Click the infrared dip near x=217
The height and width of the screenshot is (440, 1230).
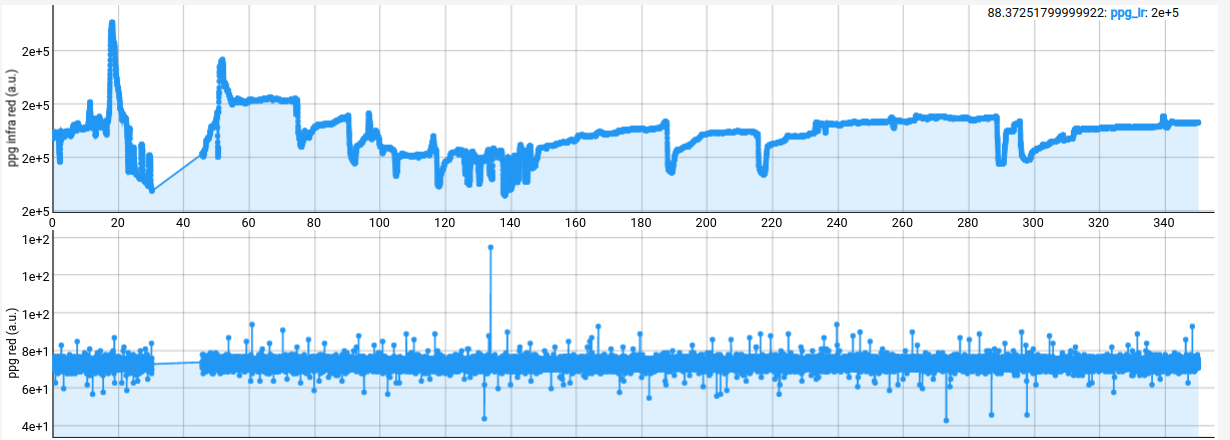coord(762,172)
